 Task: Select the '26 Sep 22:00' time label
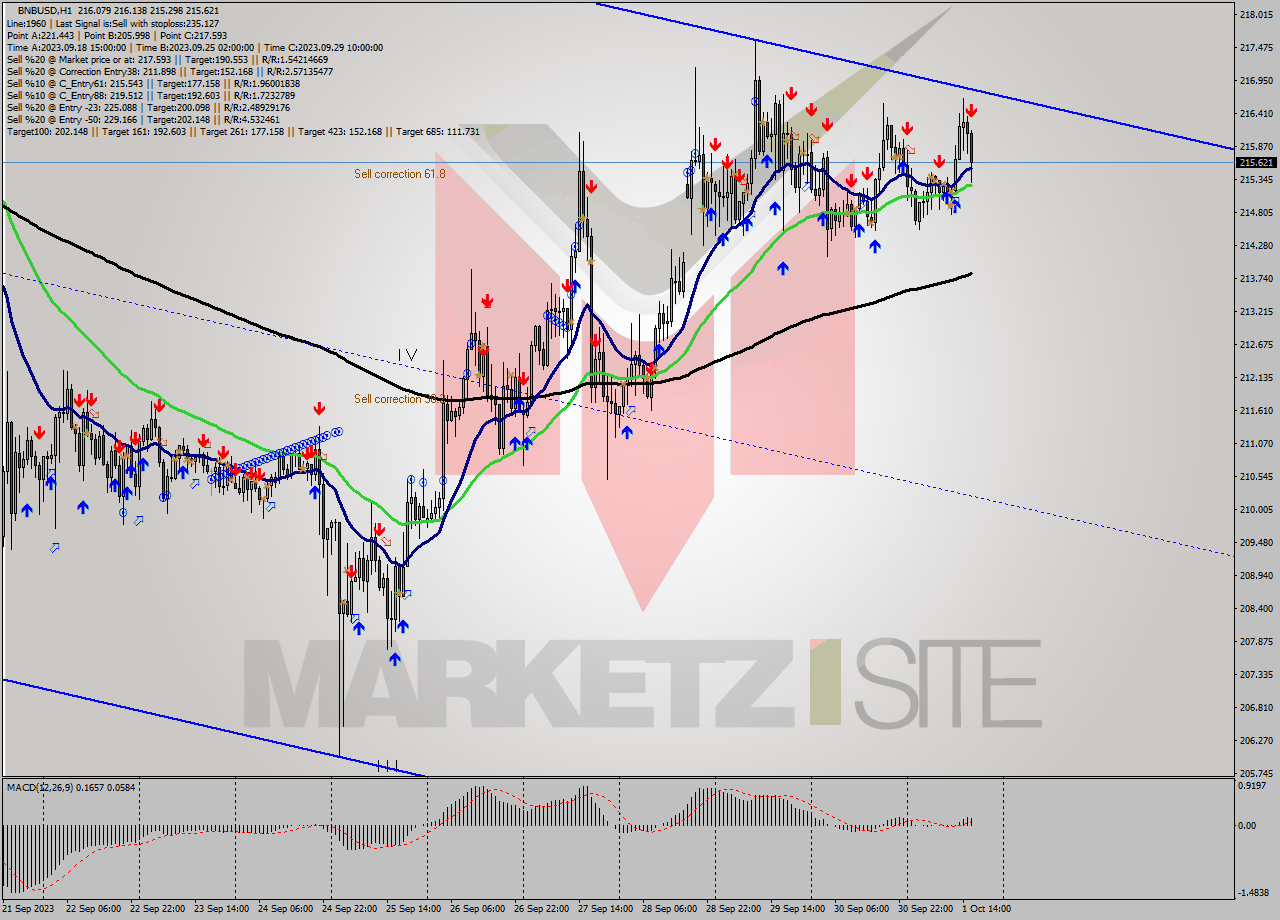pyautogui.click(x=542, y=909)
